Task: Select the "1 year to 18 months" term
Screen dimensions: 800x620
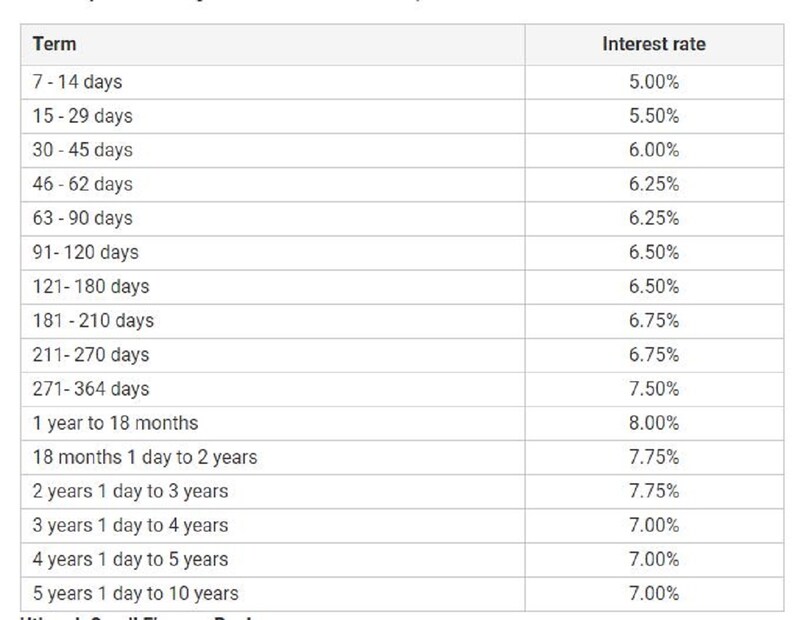Action: pos(115,423)
